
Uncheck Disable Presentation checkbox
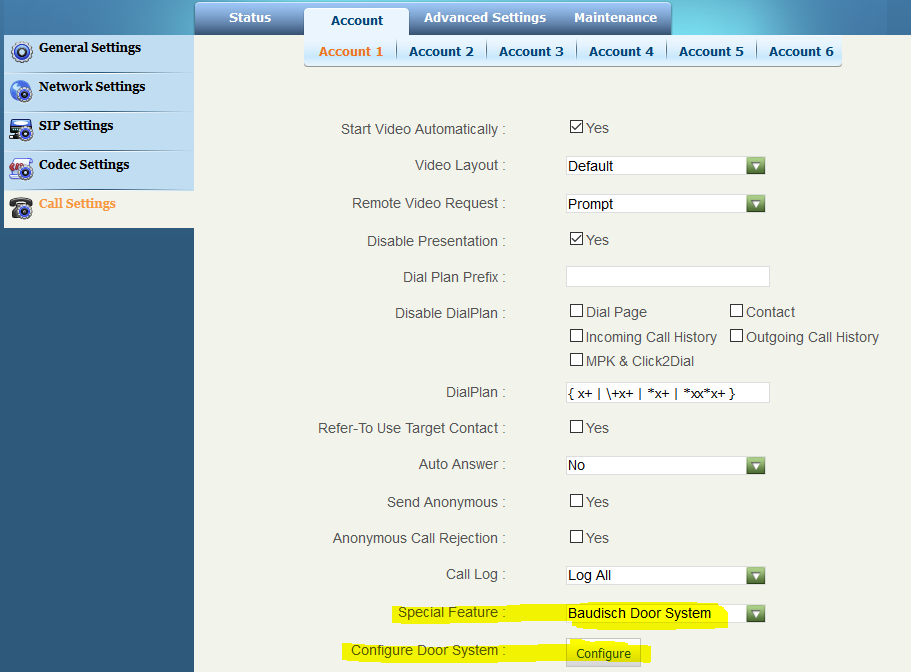[x=576, y=239]
